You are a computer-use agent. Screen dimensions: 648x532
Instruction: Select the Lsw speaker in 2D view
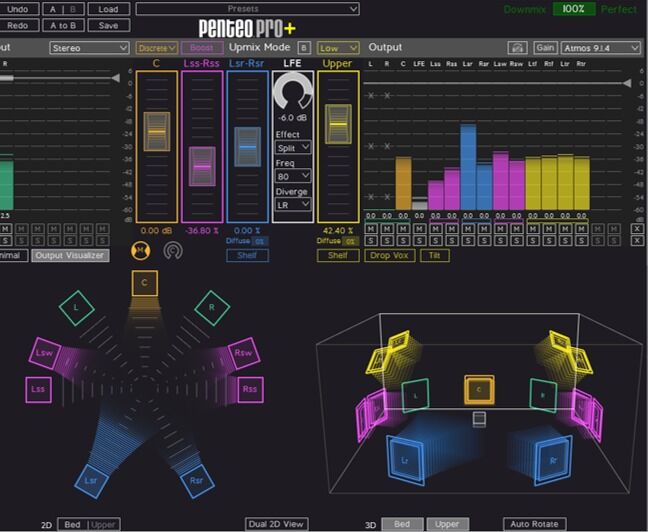pyautogui.click(x=44, y=352)
